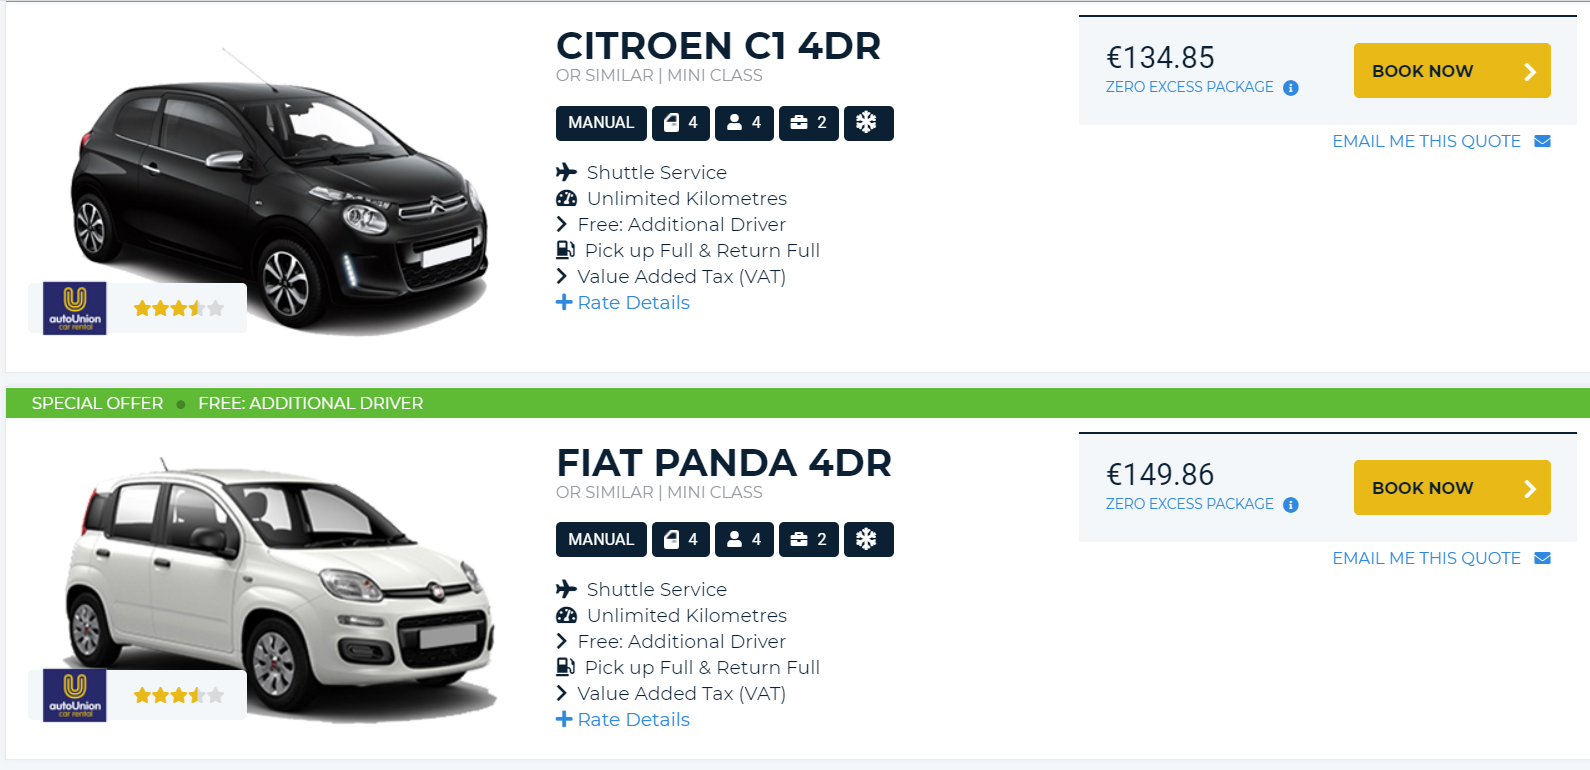Screen dimensions: 1590x770
Task: Book the Fiat Panda with Book Now
Action: 1452,488
